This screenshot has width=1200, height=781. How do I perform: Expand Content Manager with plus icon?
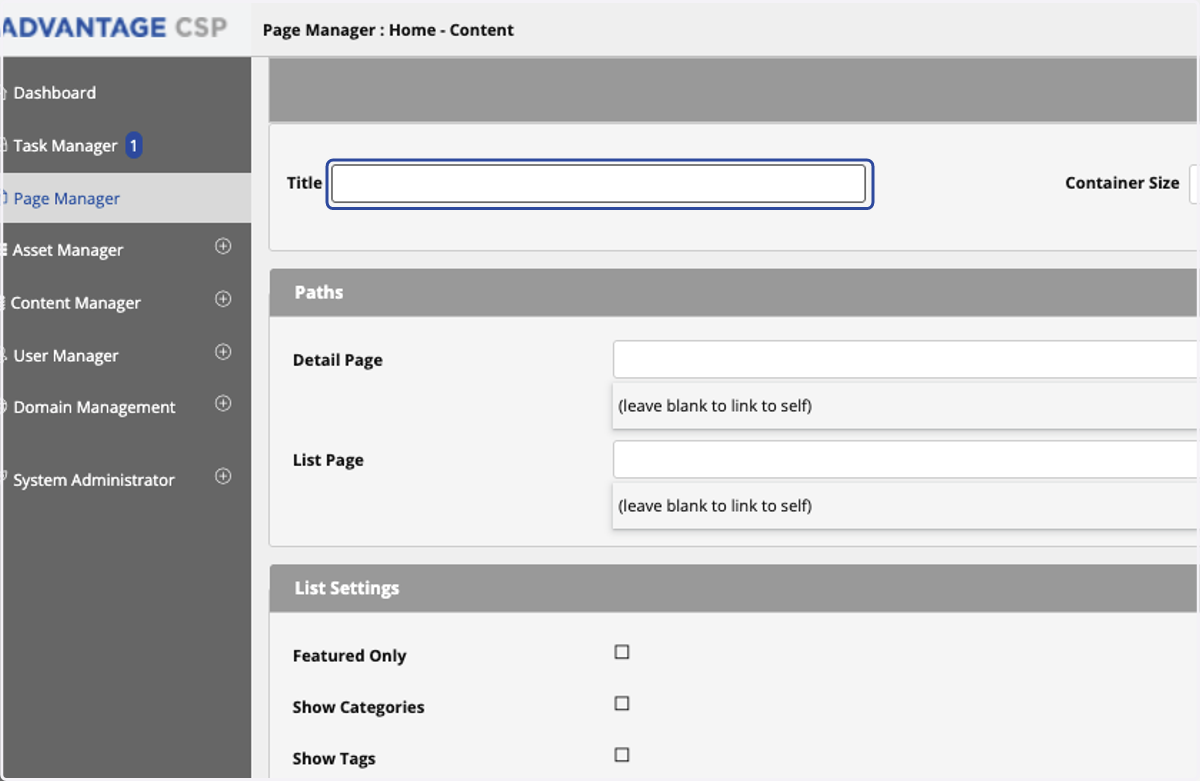click(223, 299)
